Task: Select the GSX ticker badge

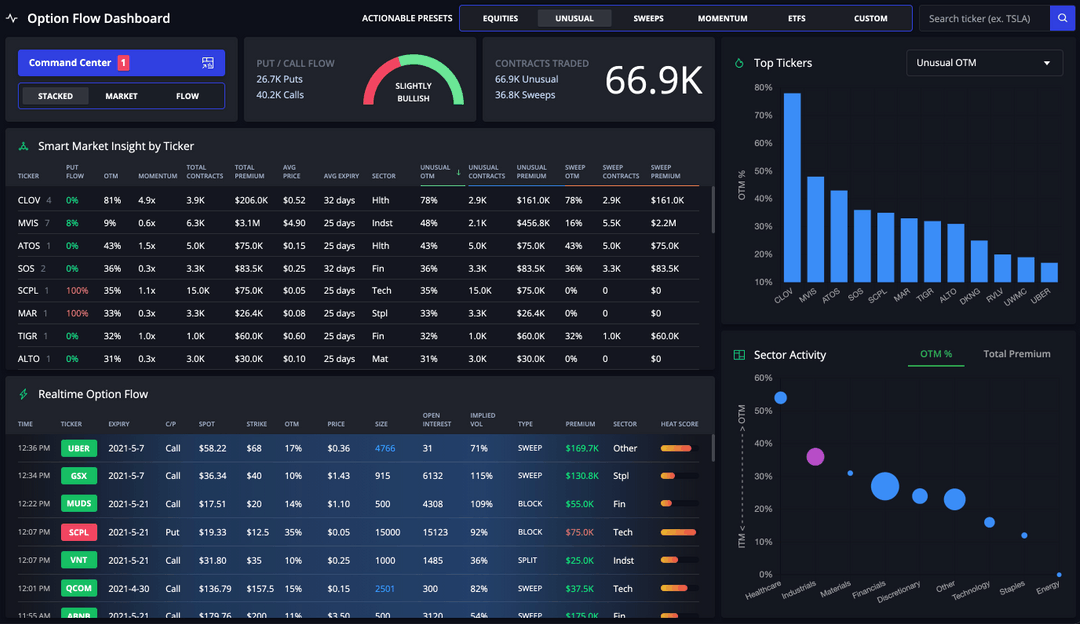Action: click(79, 476)
